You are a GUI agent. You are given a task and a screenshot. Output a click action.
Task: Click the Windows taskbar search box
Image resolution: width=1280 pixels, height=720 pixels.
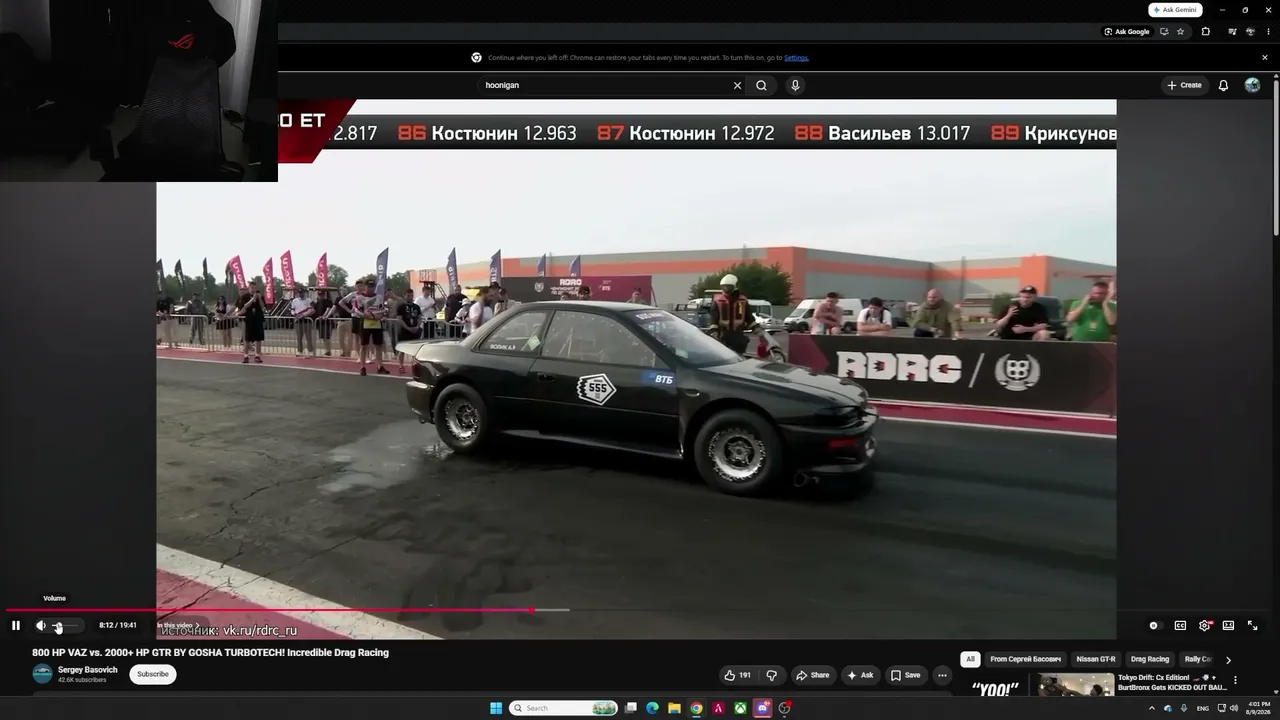click(x=563, y=708)
